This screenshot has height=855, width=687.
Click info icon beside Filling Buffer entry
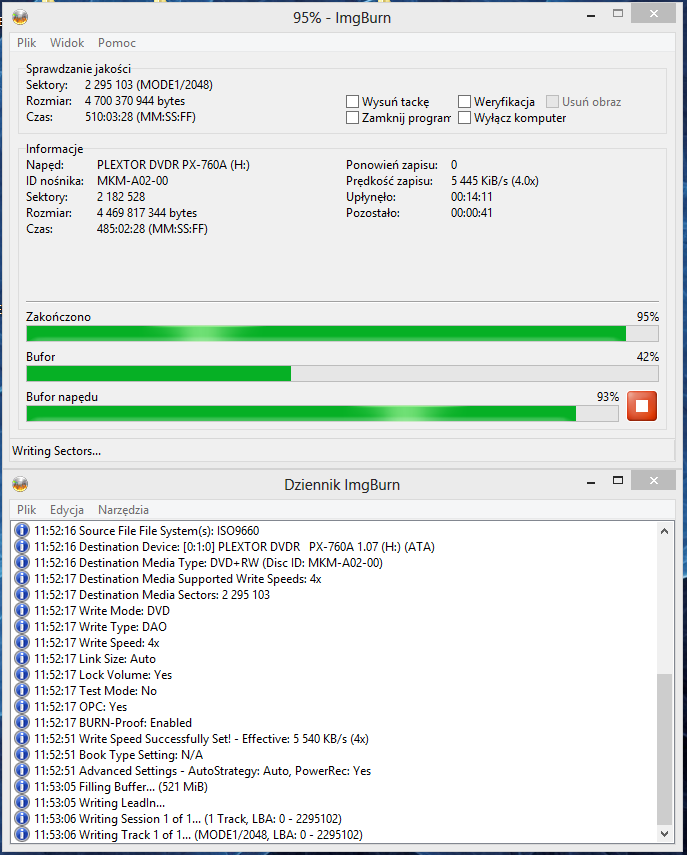[x=22, y=786]
